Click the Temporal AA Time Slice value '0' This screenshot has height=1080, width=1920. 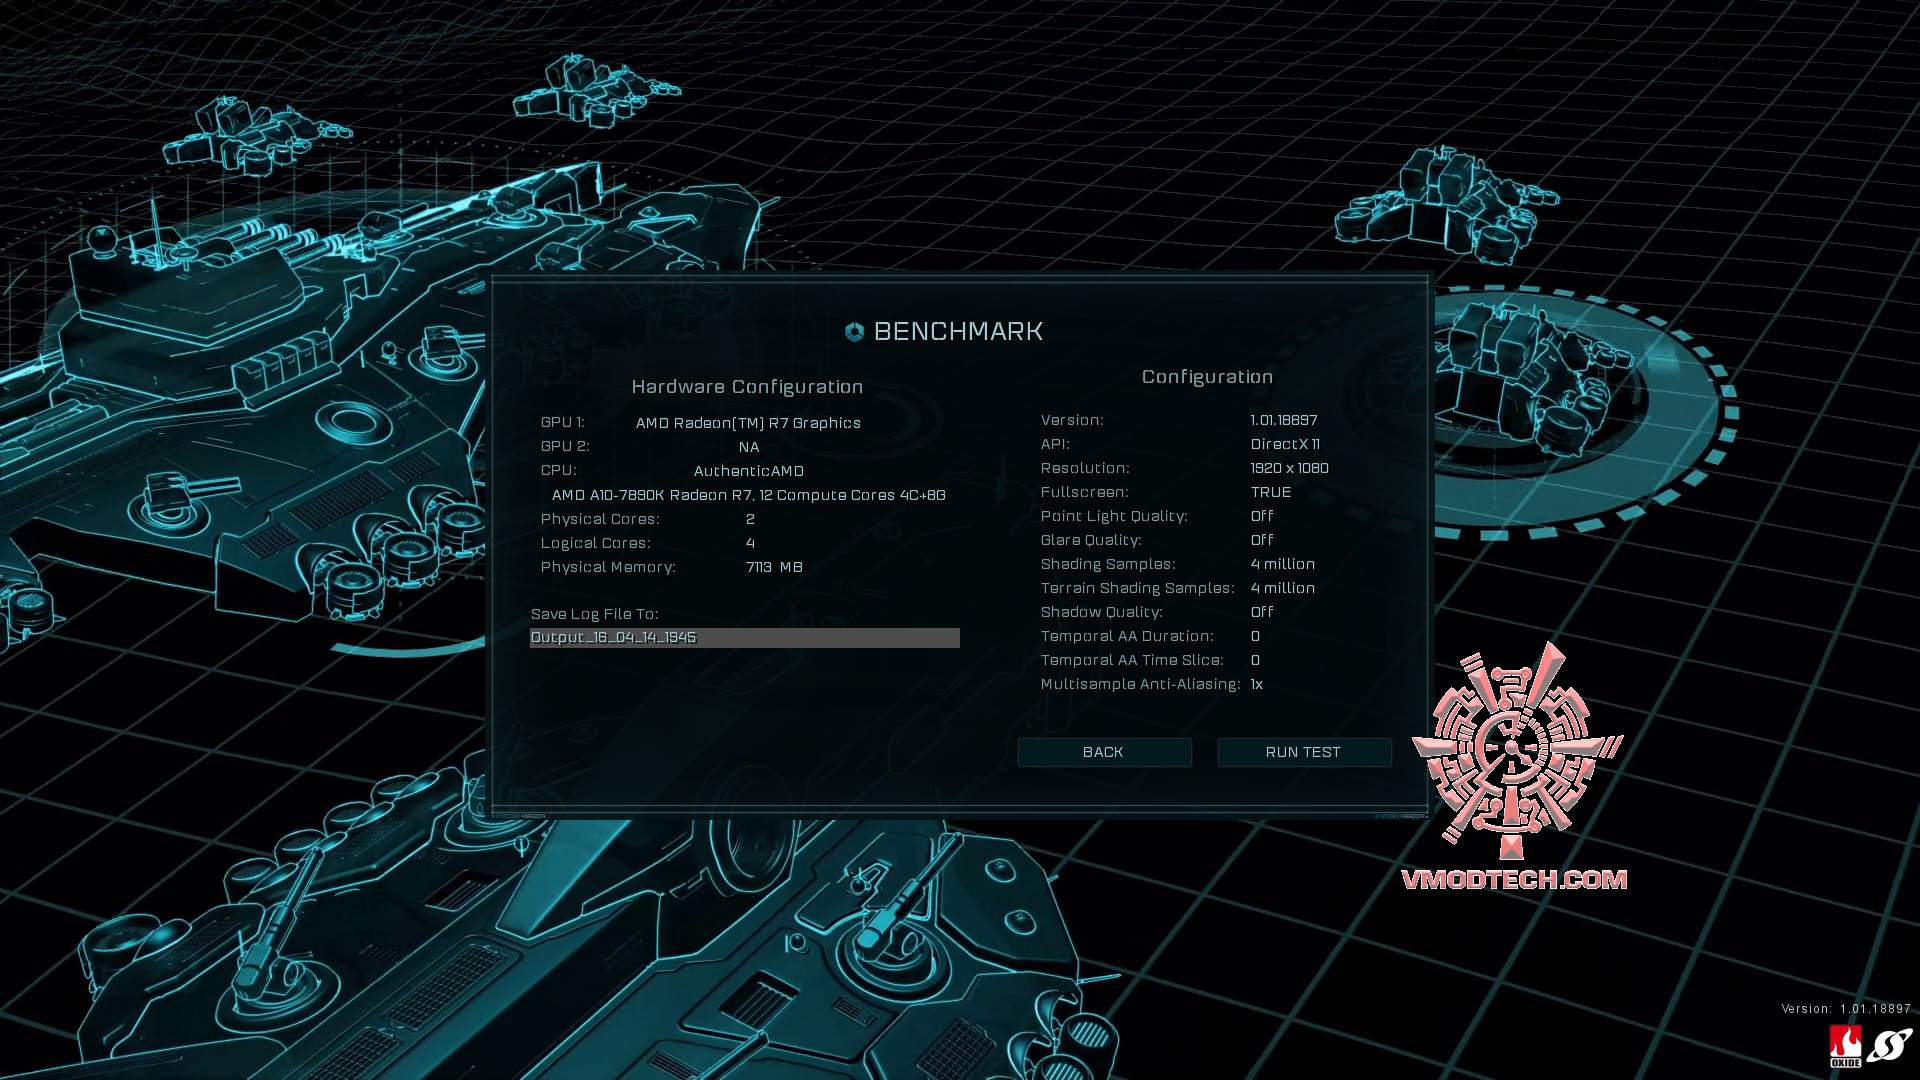click(x=1255, y=660)
